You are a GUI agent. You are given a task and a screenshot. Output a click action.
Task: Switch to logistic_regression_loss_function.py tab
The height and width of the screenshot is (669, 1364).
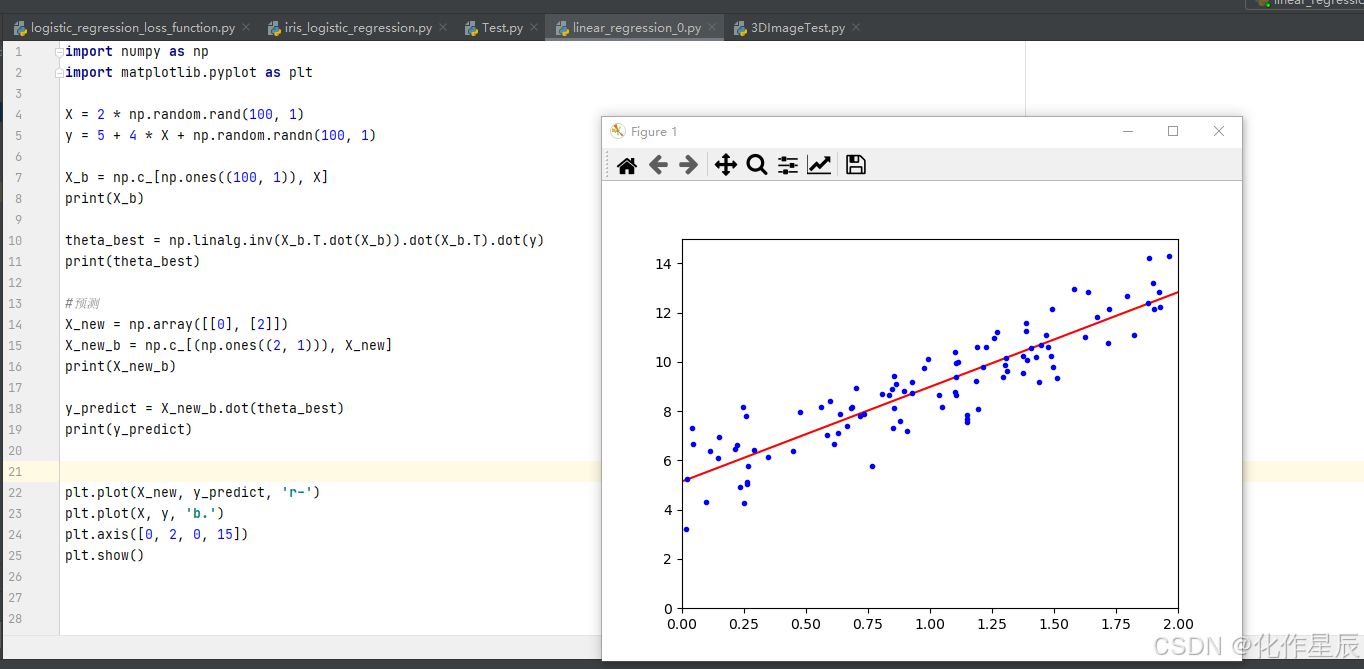point(133,28)
